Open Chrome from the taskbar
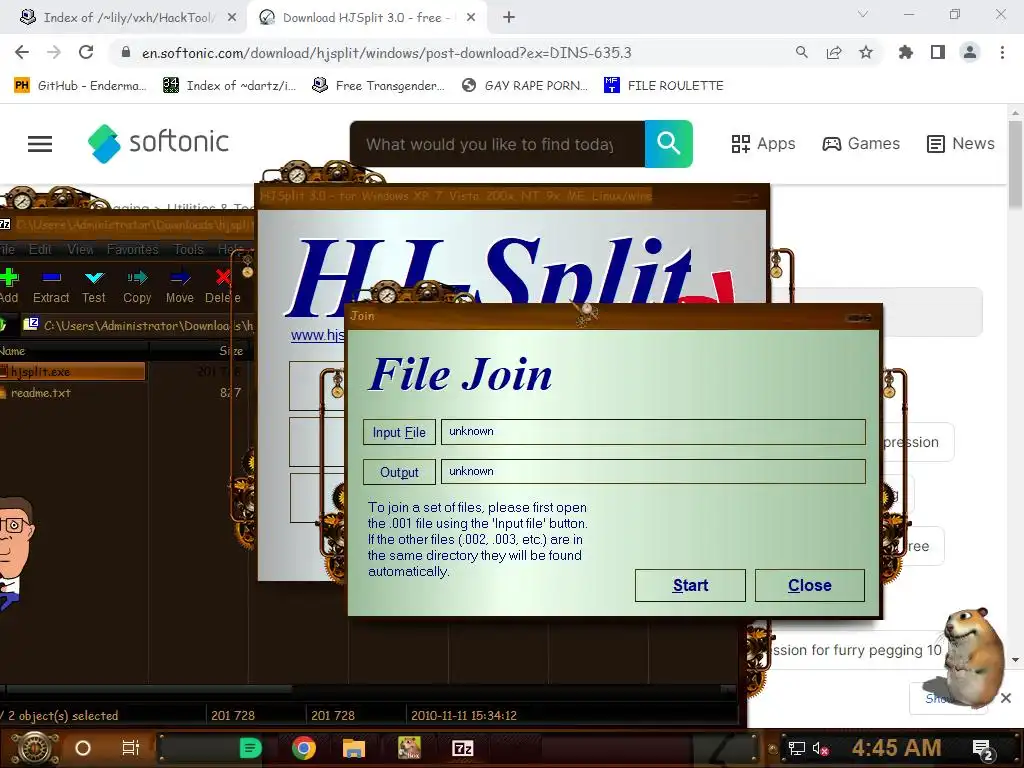Image resolution: width=1024 pixels, height=768 pixels. coord(304,748)
